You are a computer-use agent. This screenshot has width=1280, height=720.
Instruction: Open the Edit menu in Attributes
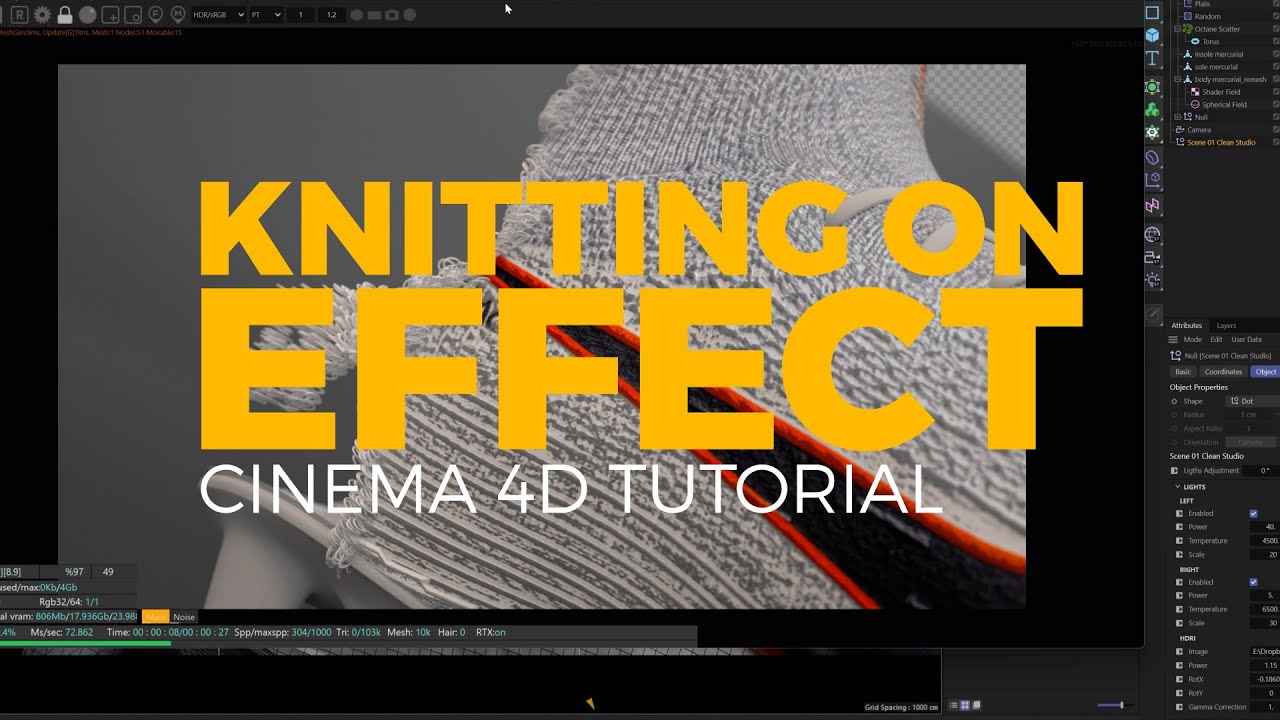tap(1216, 339)
